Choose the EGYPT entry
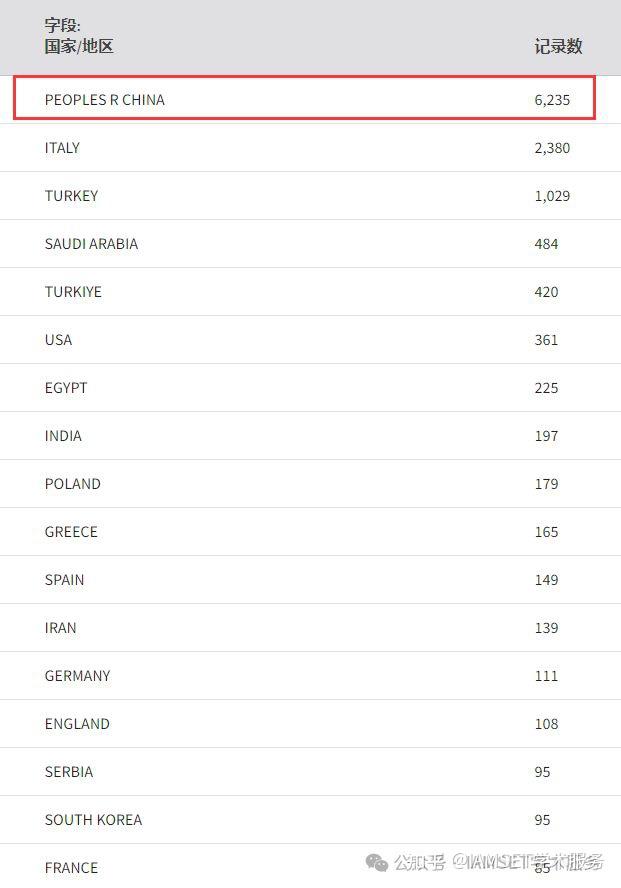This screenshot has height=888, width=621. pos(66,388)
